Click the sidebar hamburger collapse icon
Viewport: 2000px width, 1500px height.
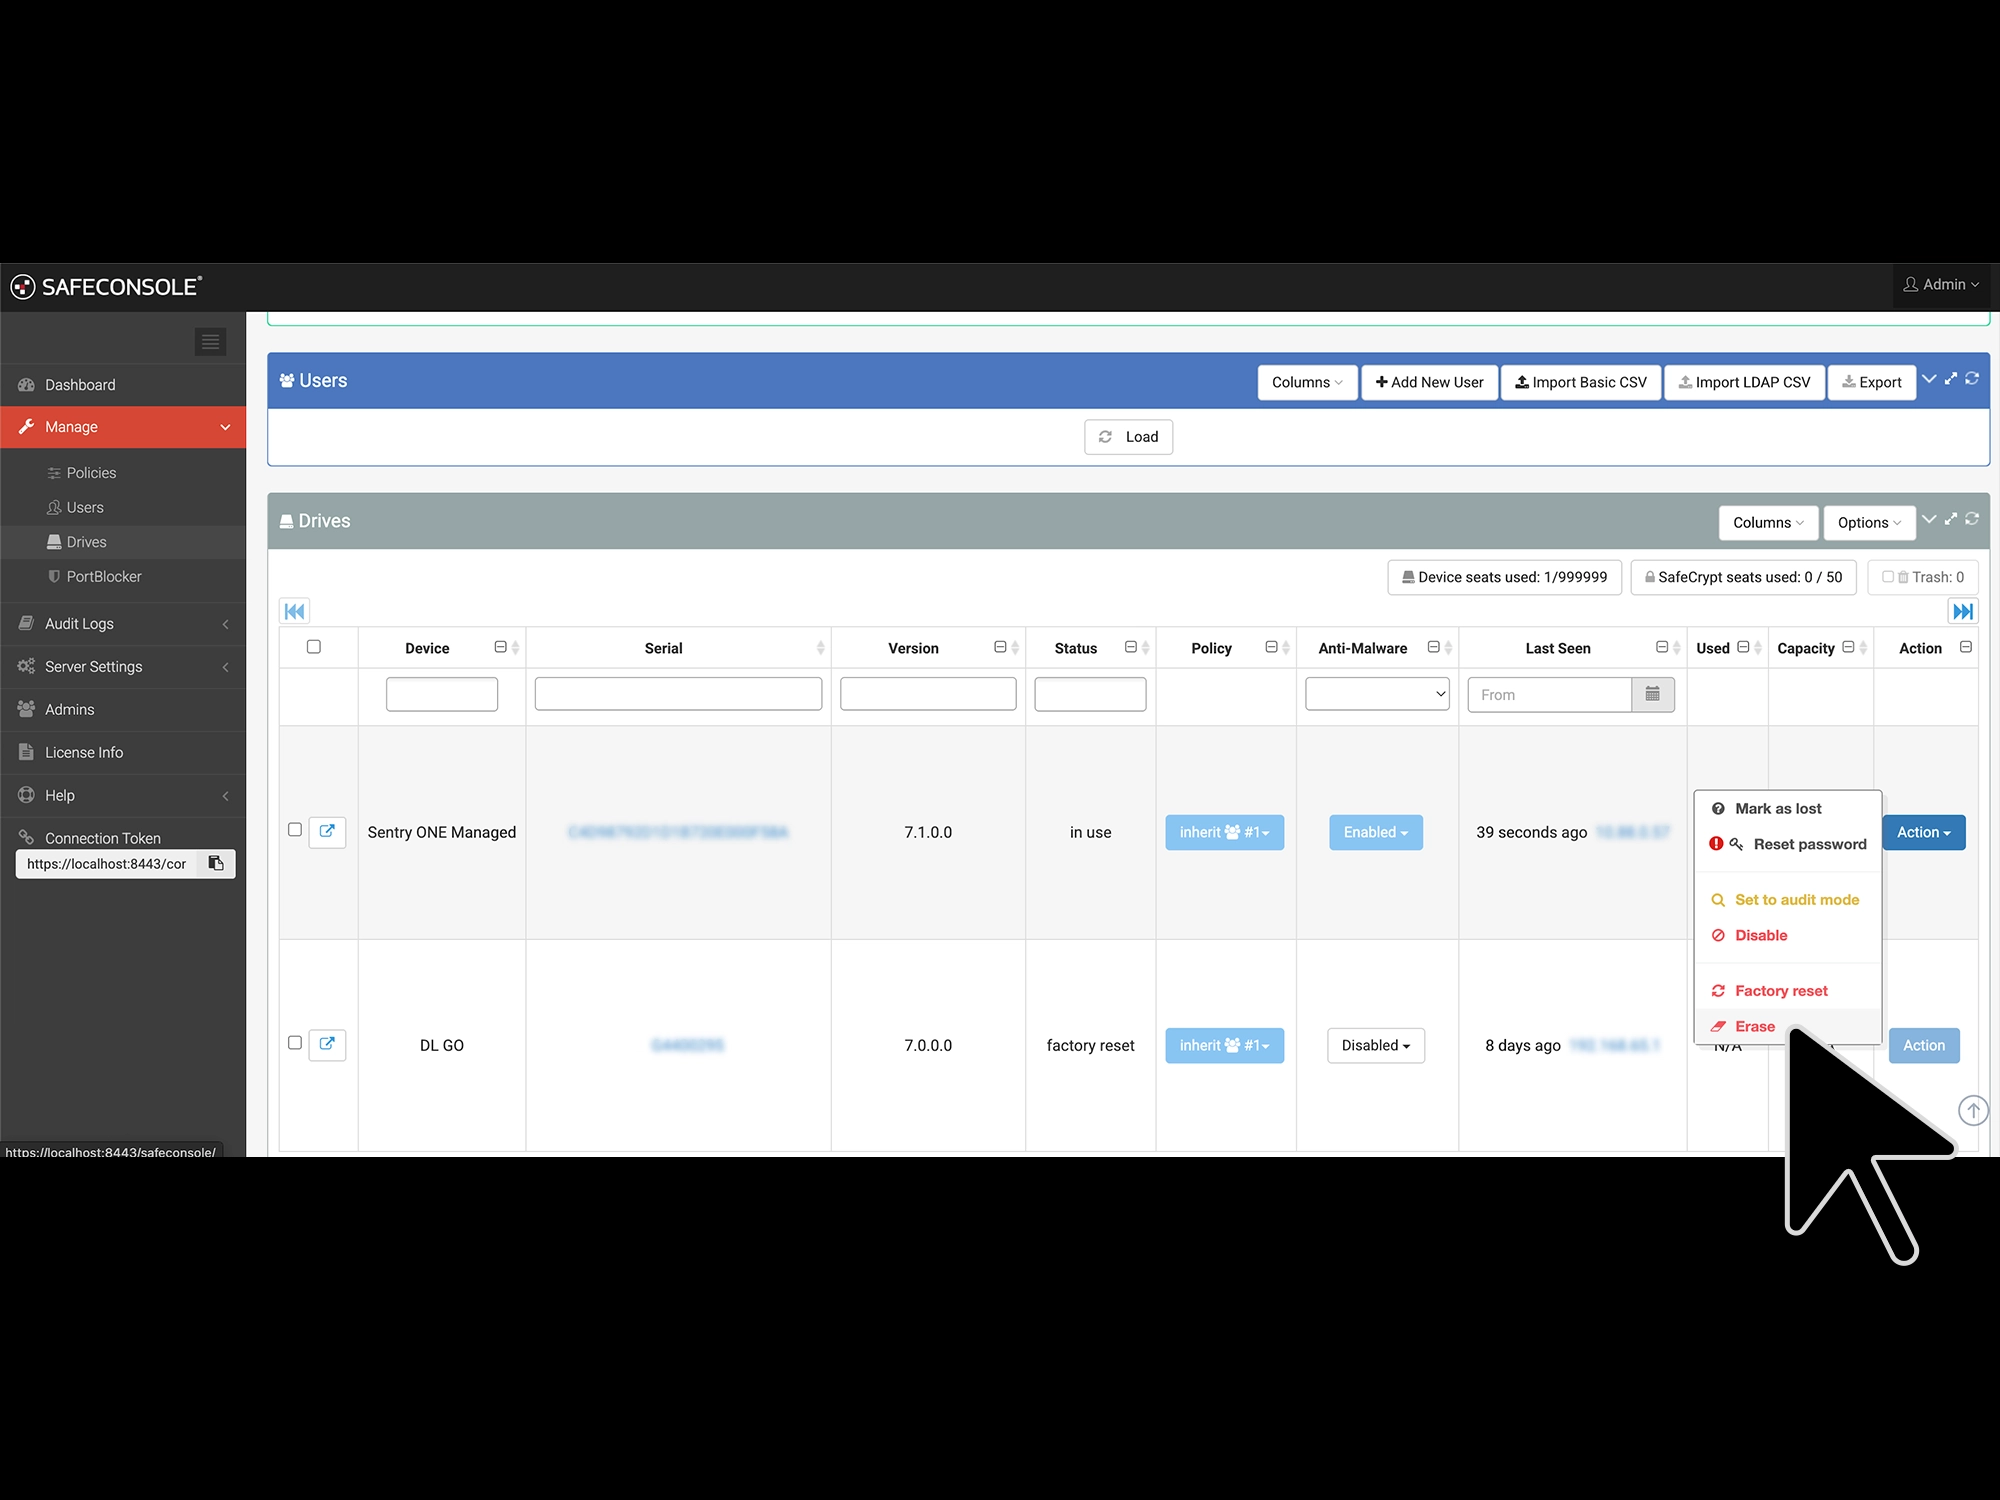point(210,342)
